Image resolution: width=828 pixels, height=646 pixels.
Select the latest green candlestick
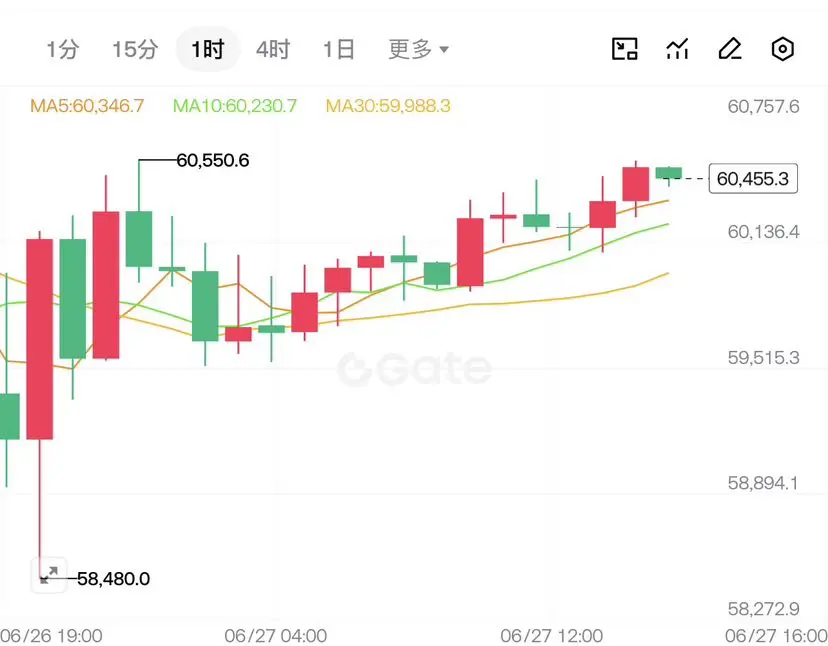coord(669,173)
